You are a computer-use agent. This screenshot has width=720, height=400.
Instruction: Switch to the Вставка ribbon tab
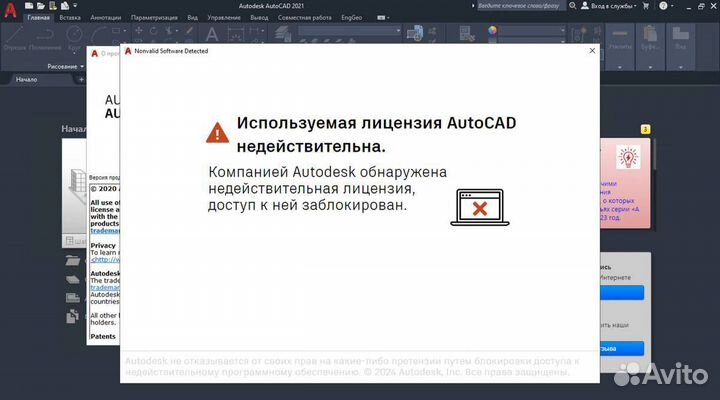point(70,18)
